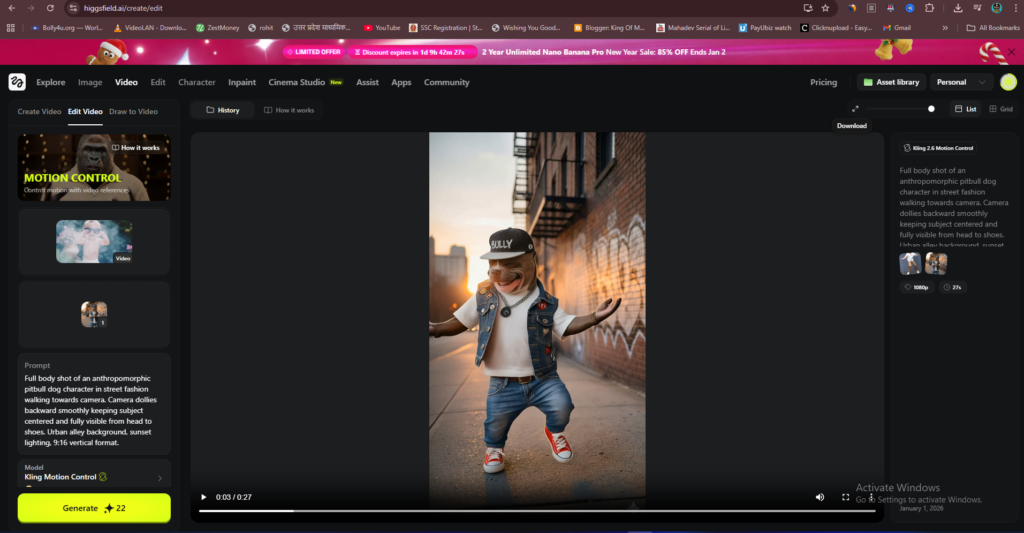This screenshot has width=1024, height=533.
Task: Expand the Personal workspace dropdown
Action: click(960, 82)
